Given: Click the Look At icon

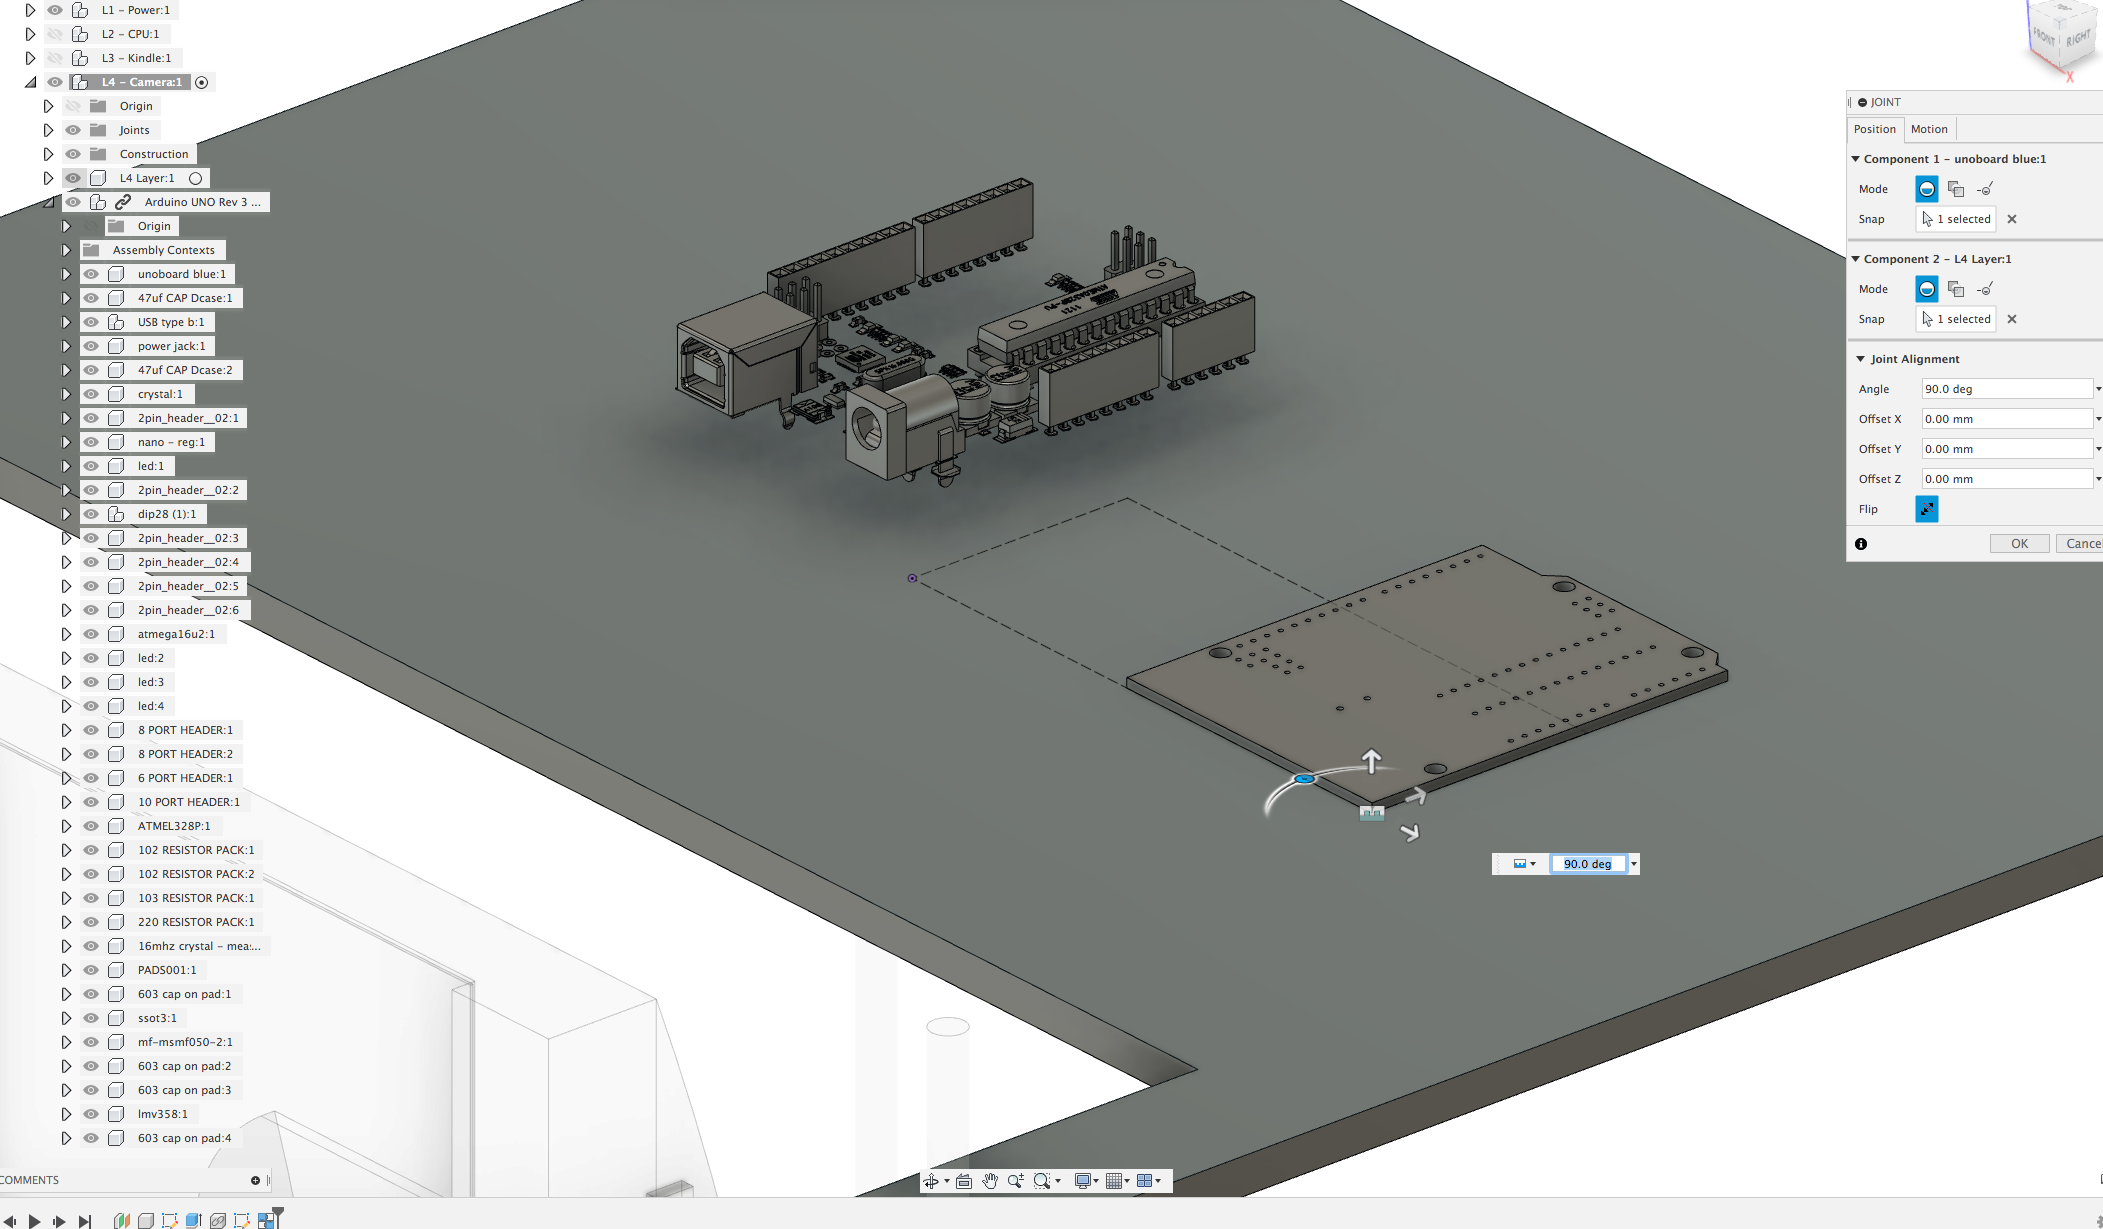Looking at the screenshot, I should point(964,1181).
